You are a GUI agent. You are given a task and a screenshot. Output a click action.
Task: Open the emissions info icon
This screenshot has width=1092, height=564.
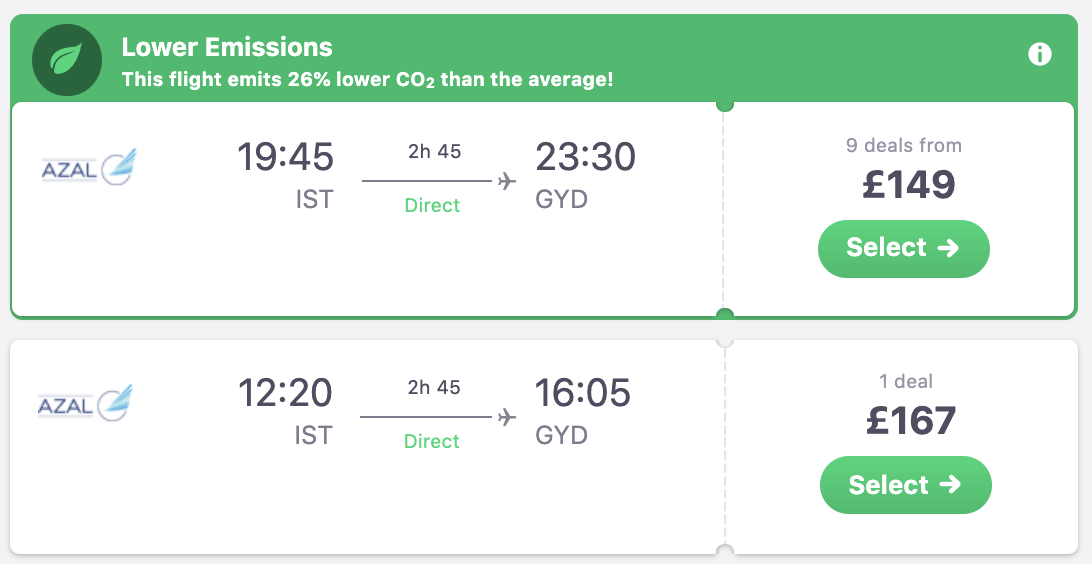pyautogui.click(x=1040, y=54)
